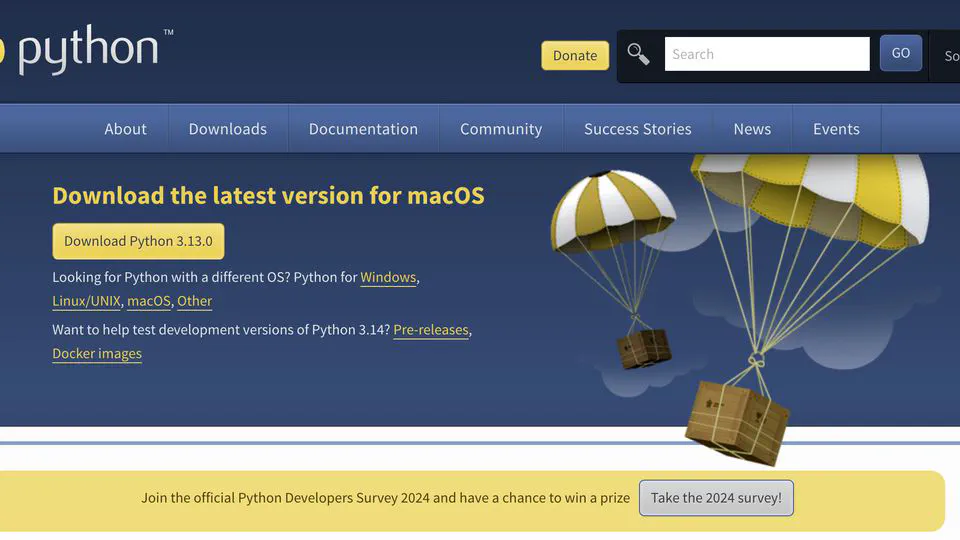This screenshot has width=960, height=540.
Task: Click Take the 2024 survey! button
Action: coord(716,498)
